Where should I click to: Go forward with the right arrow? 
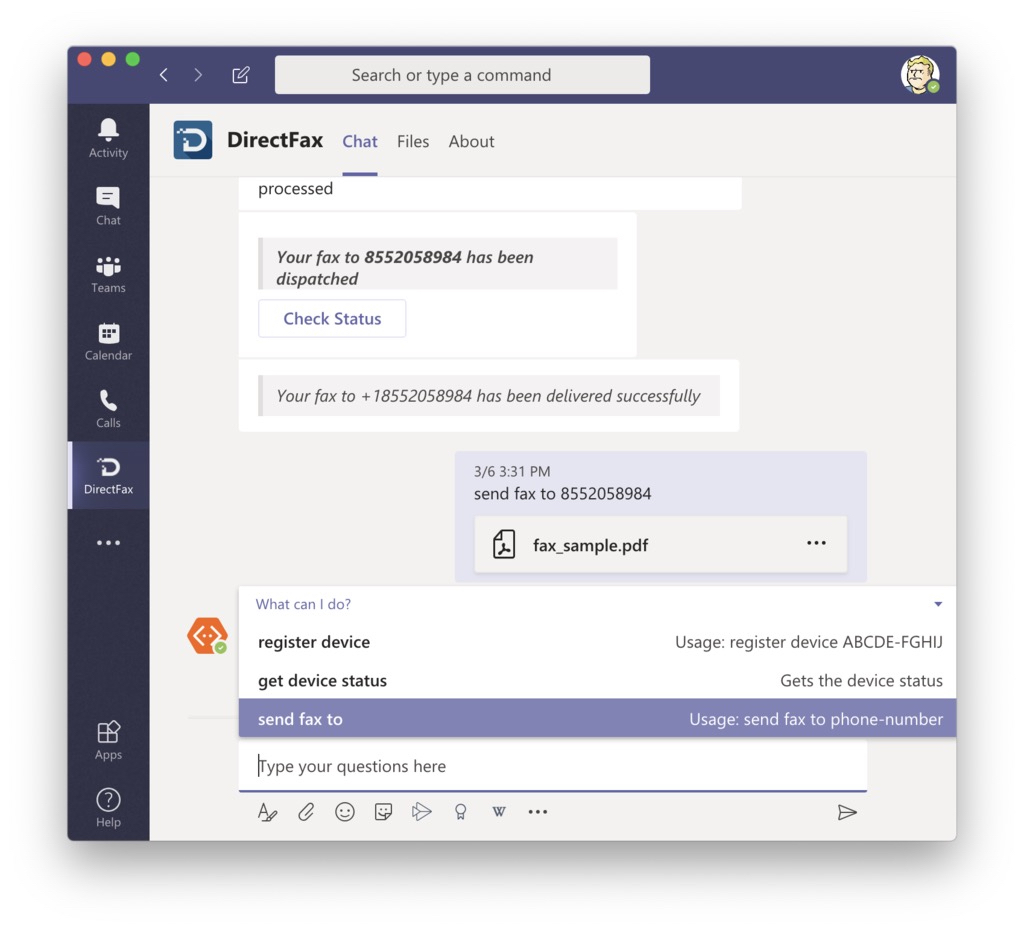(199, 75)
